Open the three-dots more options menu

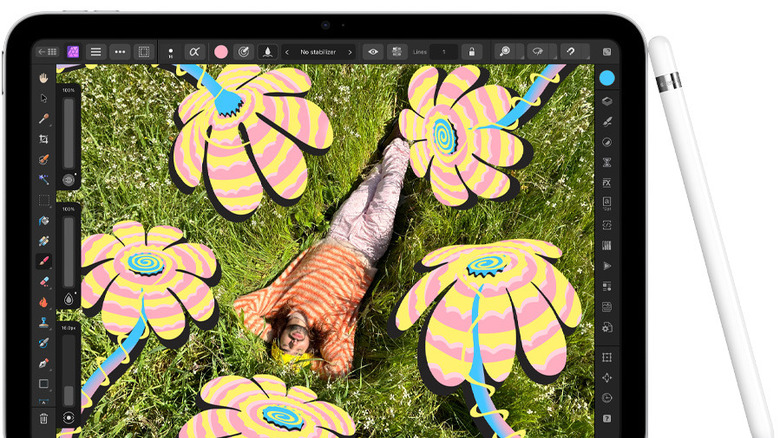(120, 51)
